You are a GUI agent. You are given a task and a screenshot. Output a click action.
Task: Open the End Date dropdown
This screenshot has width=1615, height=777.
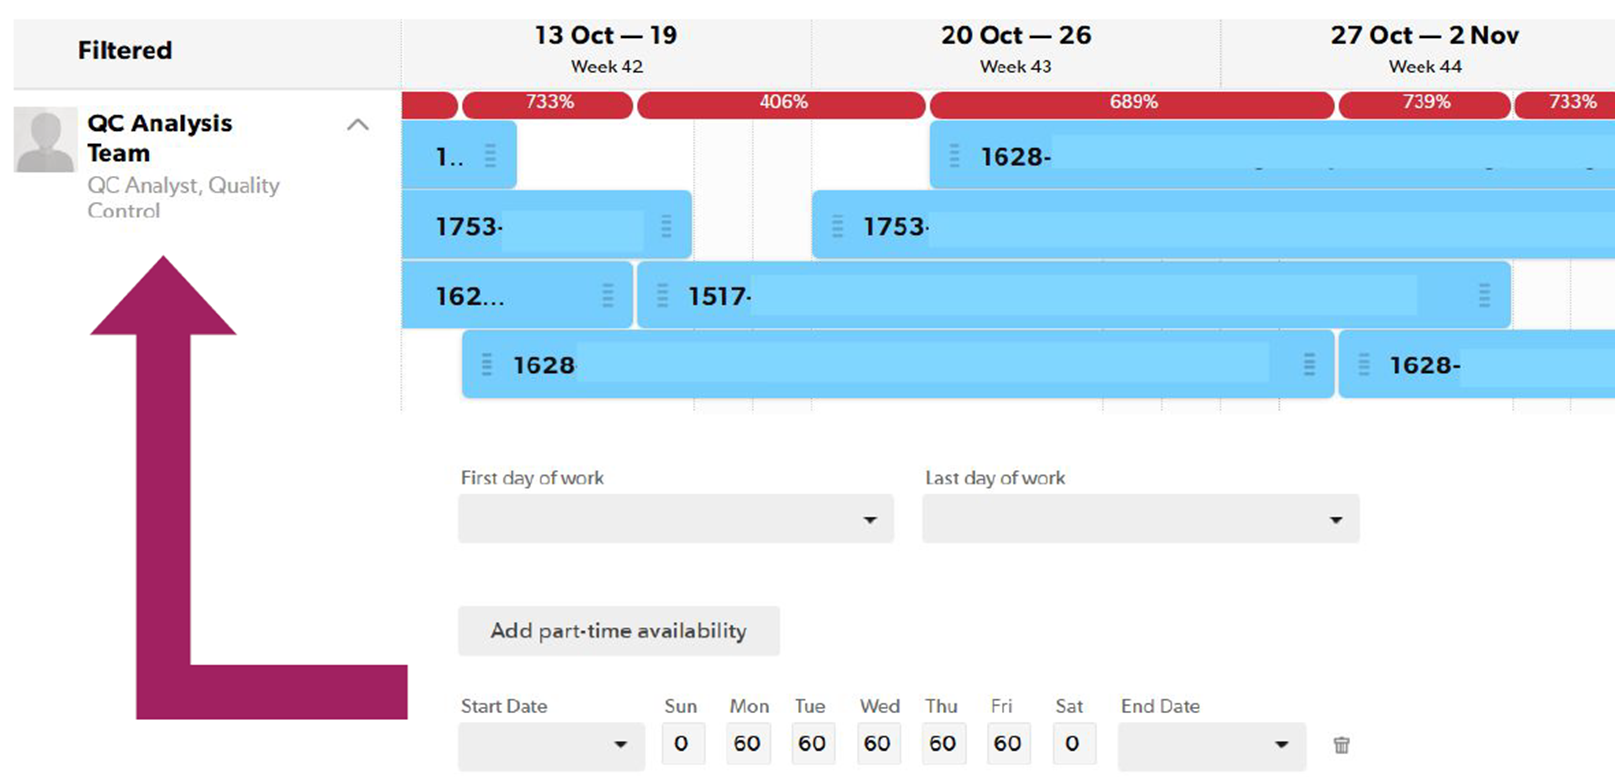coord(1211,745)
